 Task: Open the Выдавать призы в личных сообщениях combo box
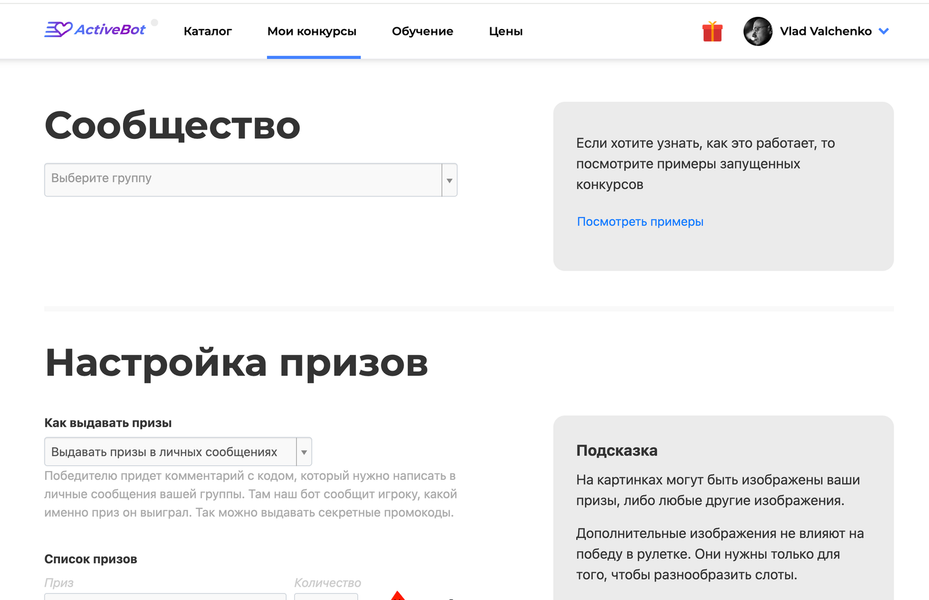(x=170, y=452)
